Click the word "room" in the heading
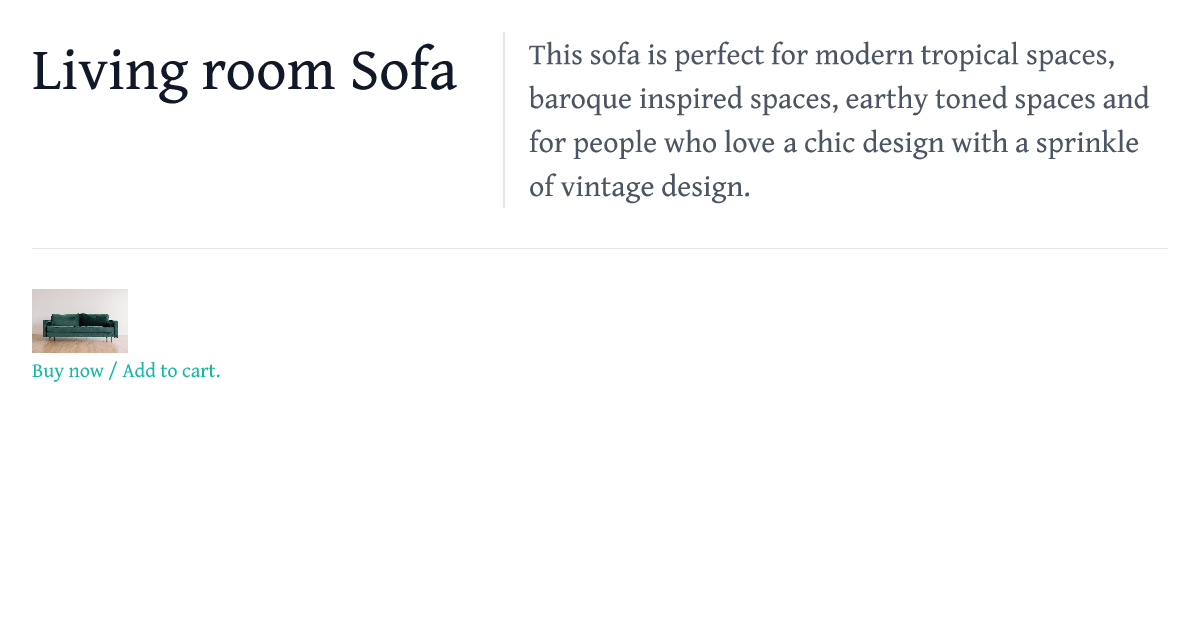 point(268,72)
